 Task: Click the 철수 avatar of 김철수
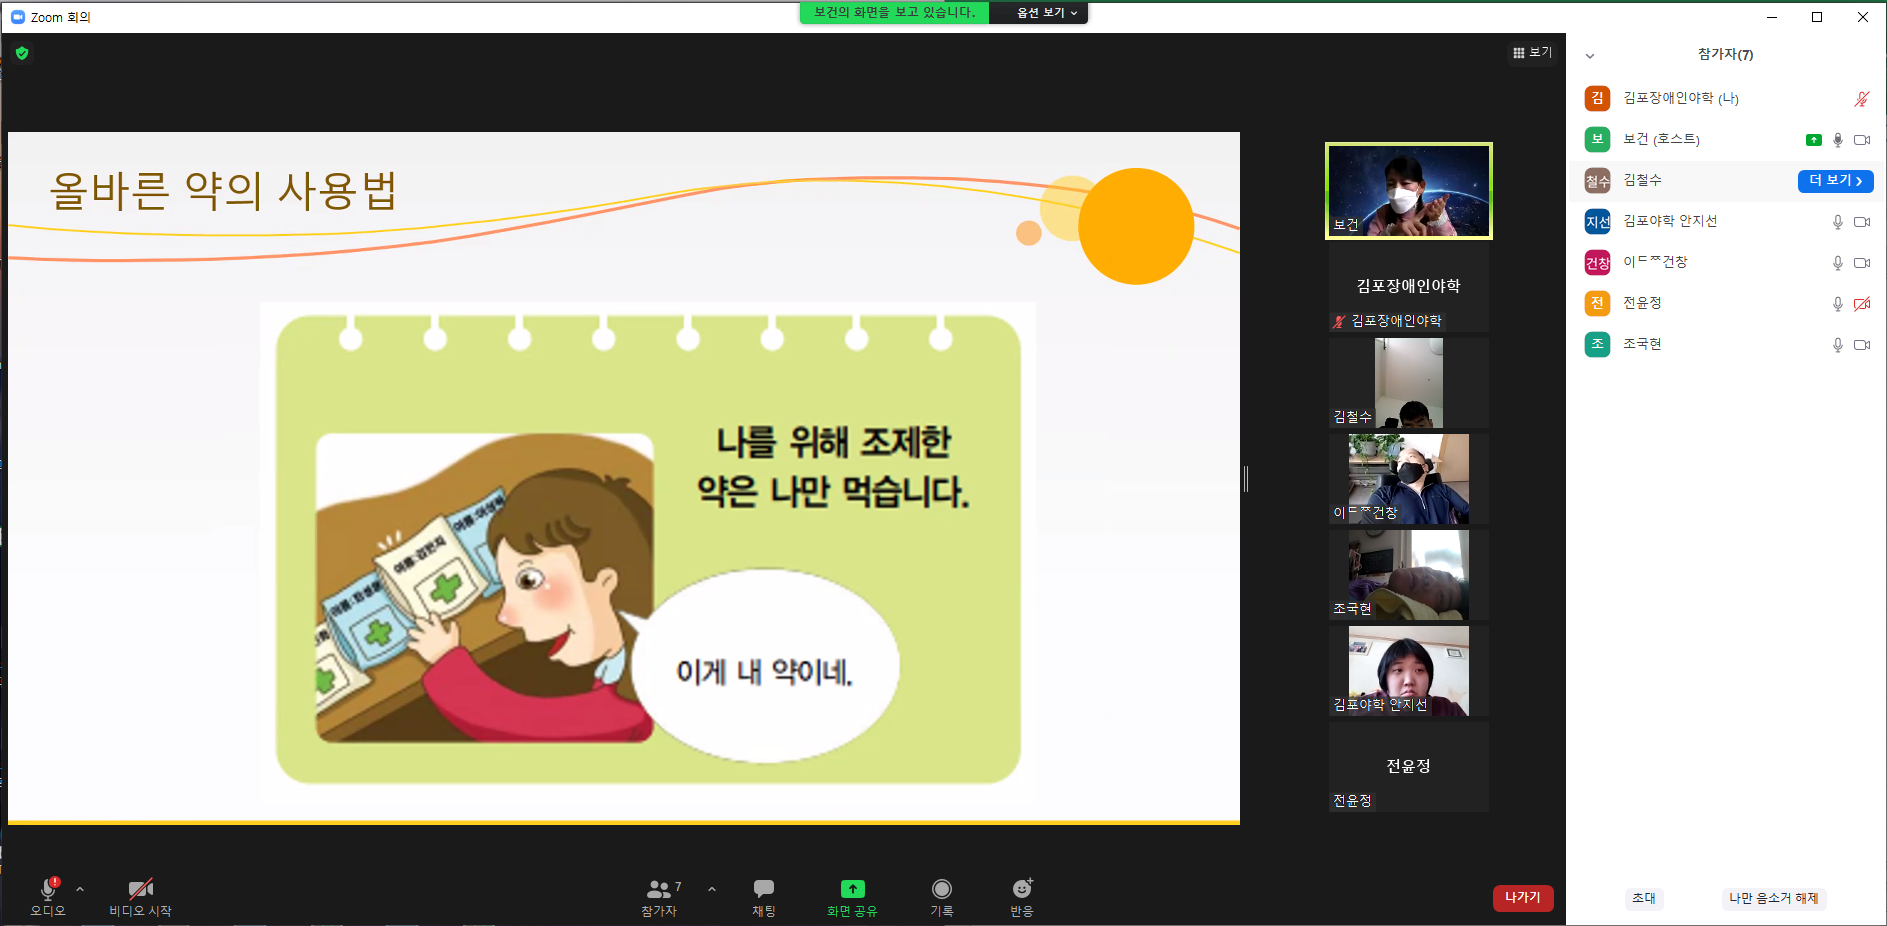point(1598,181)
